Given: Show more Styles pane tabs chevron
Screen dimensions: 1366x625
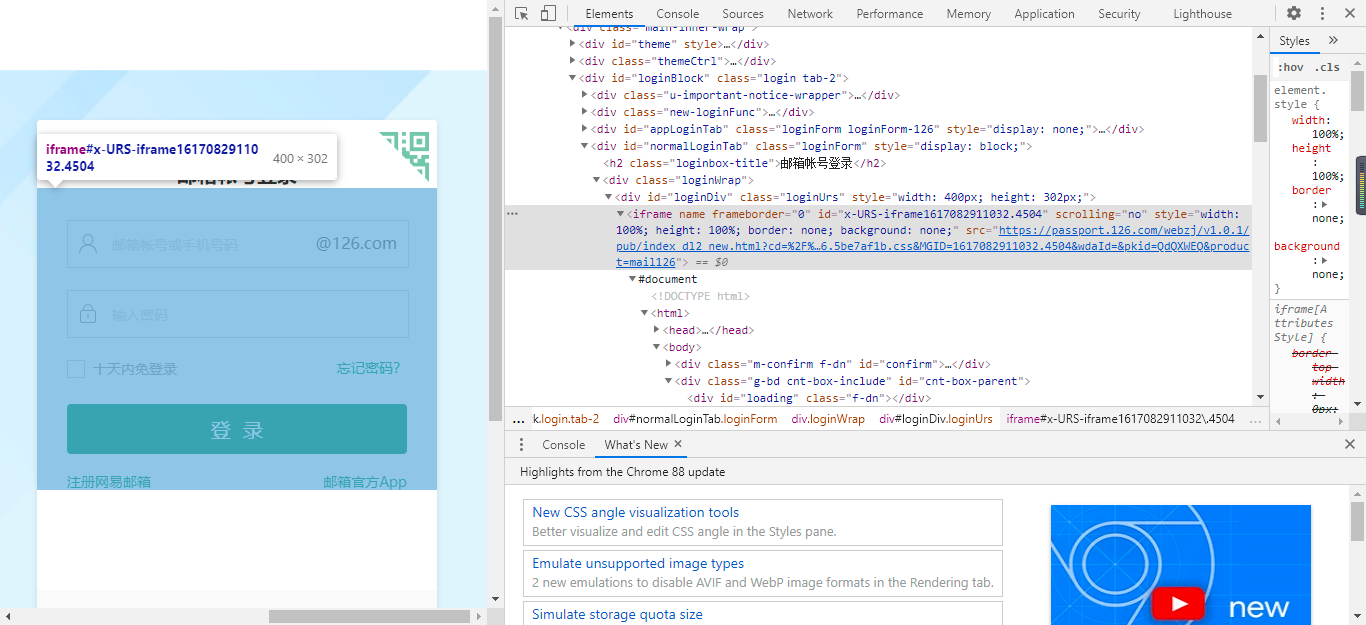Looking at the screenshot, I should tap(1333, 41).
